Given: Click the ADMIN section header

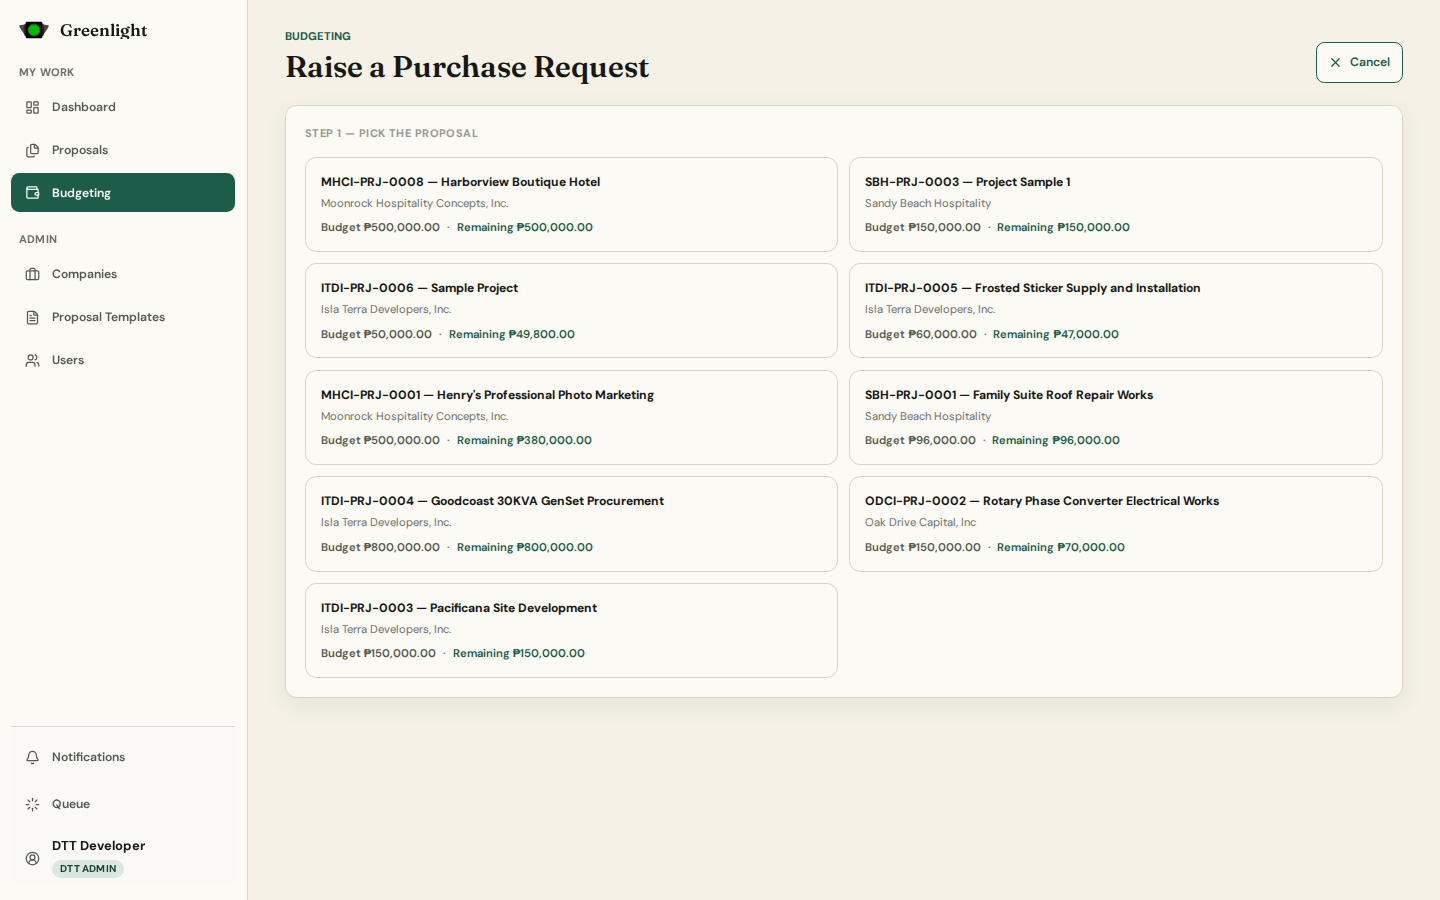Looking at the screenshot, I should click(x=38, y=239).
